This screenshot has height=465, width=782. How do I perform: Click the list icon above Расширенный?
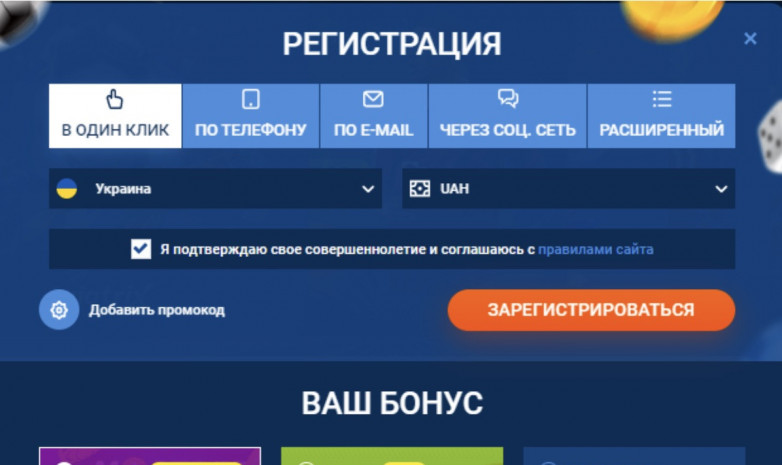(x=662, y=99)
